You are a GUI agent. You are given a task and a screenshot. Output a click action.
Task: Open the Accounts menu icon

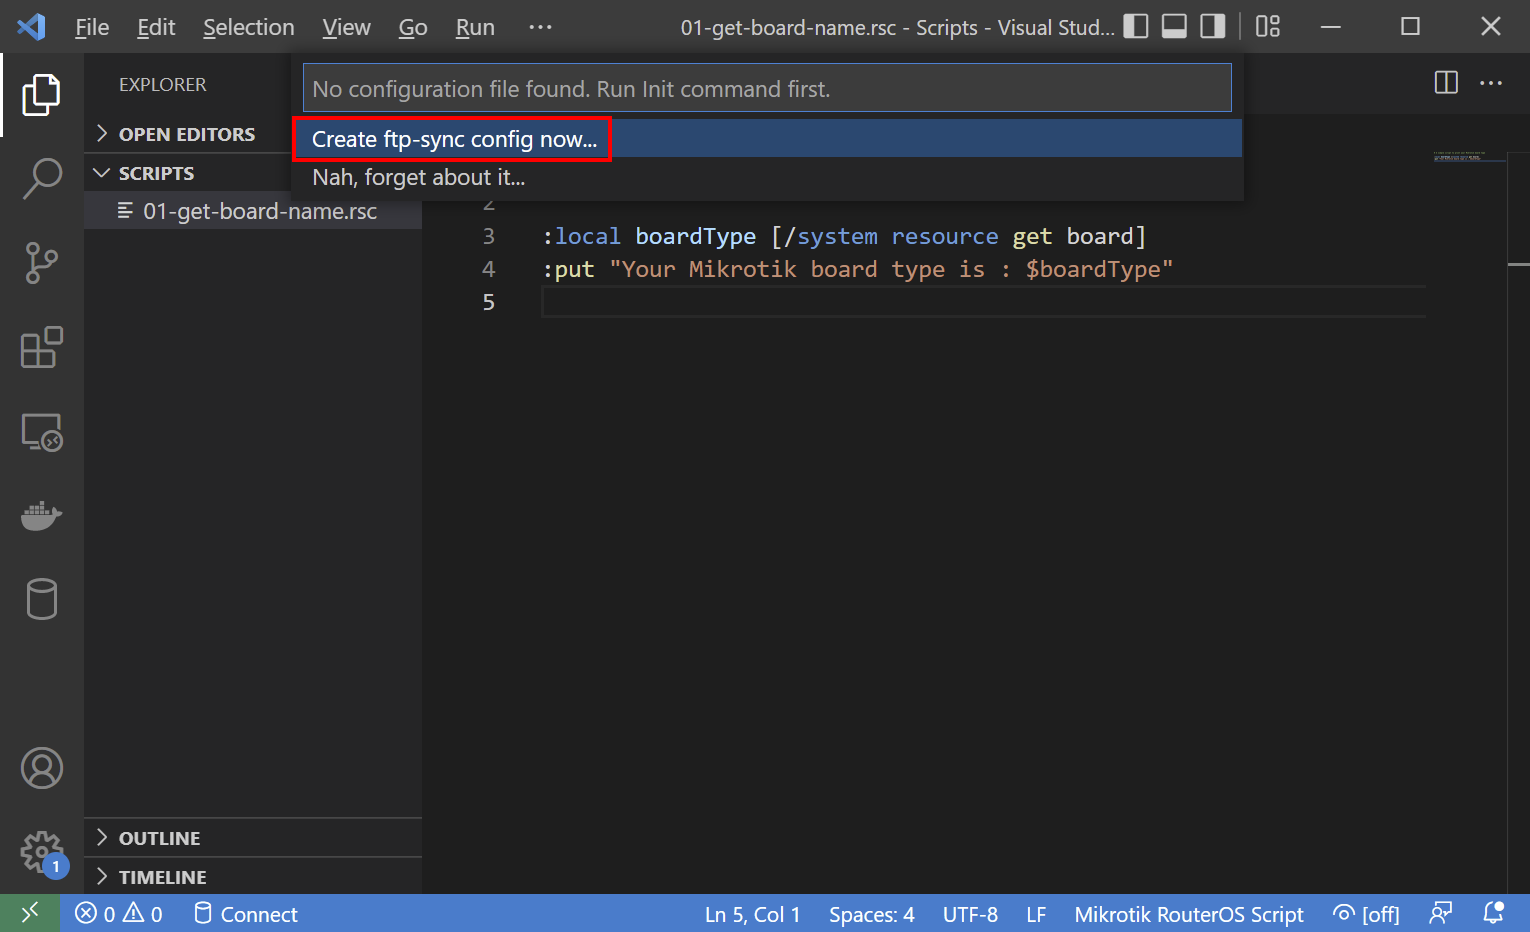(42, 768)
